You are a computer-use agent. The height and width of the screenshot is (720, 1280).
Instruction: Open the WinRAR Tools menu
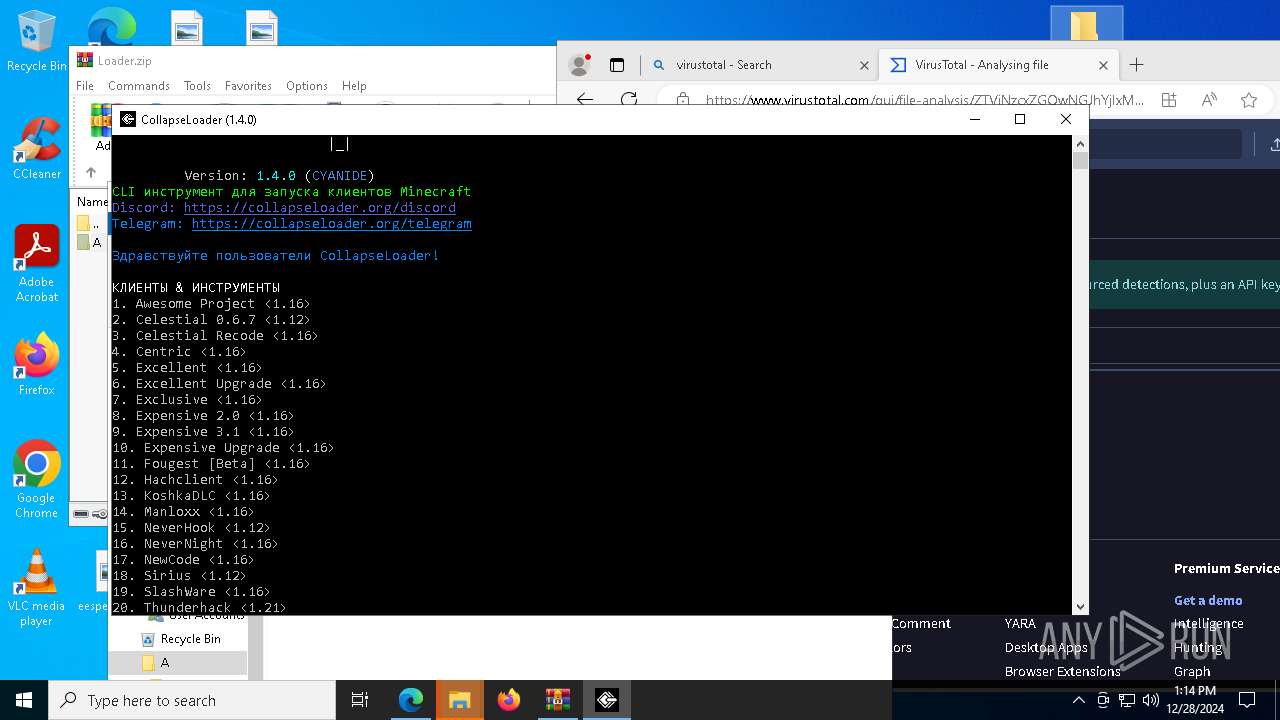click(197, 86)
